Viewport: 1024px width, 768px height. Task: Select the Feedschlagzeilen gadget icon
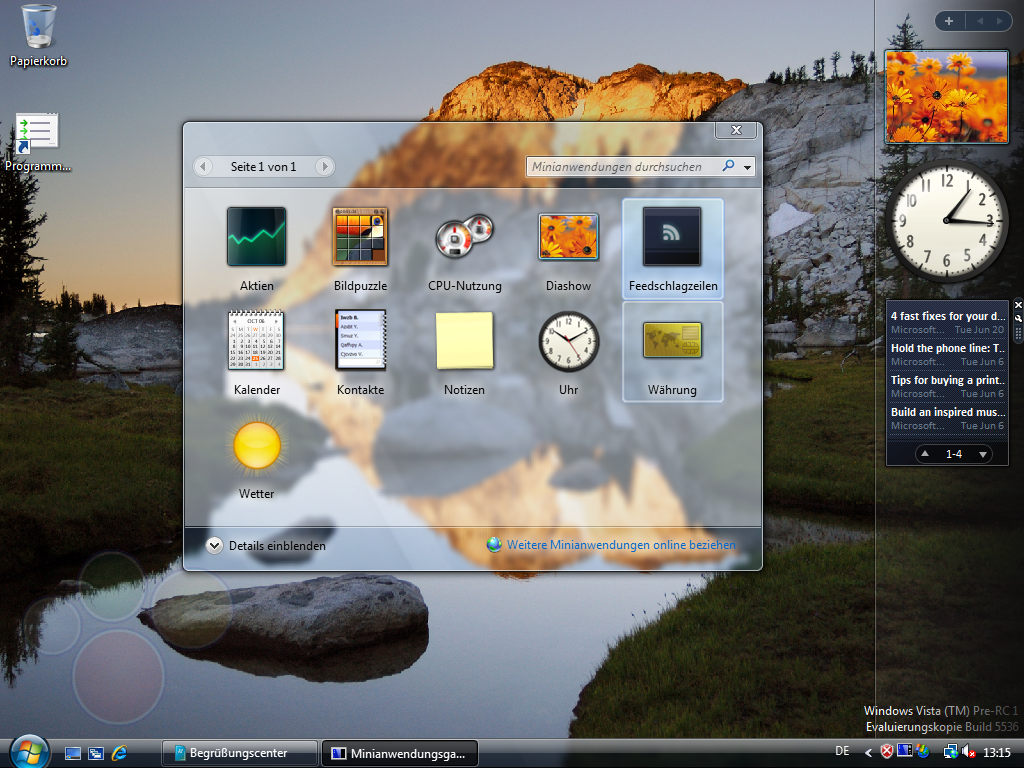(672, 237)
